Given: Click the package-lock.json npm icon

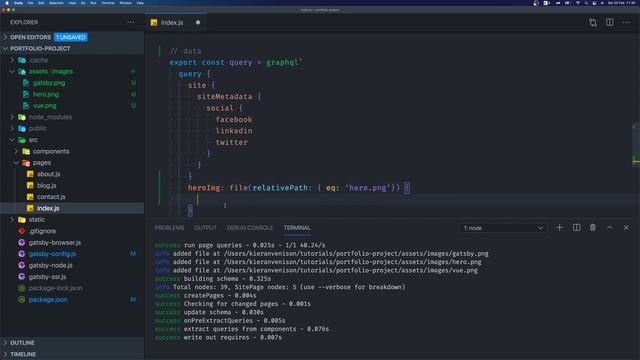Looking at the screenshot, I should (22, 288).
